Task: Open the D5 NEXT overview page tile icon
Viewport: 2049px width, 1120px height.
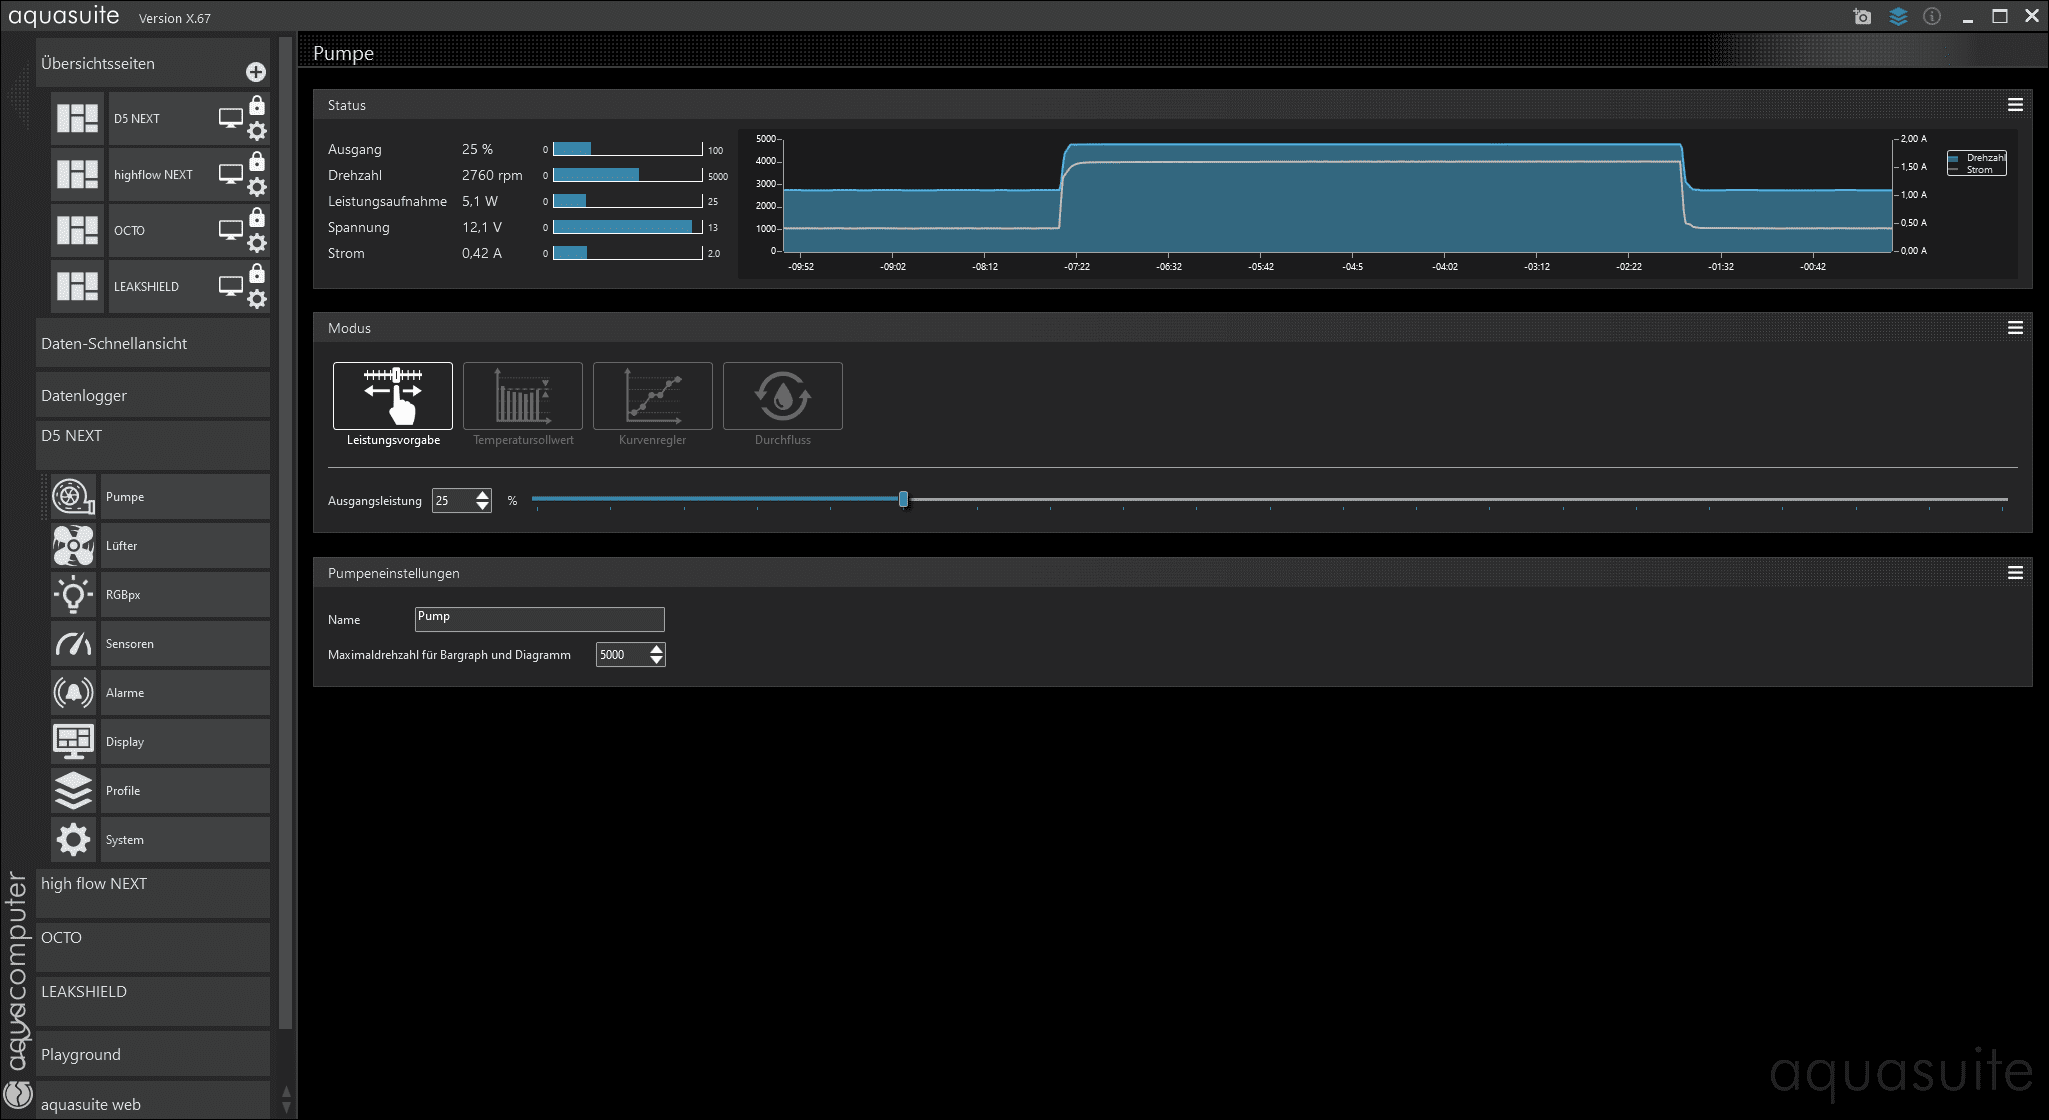Action: (x=77, y=118)
